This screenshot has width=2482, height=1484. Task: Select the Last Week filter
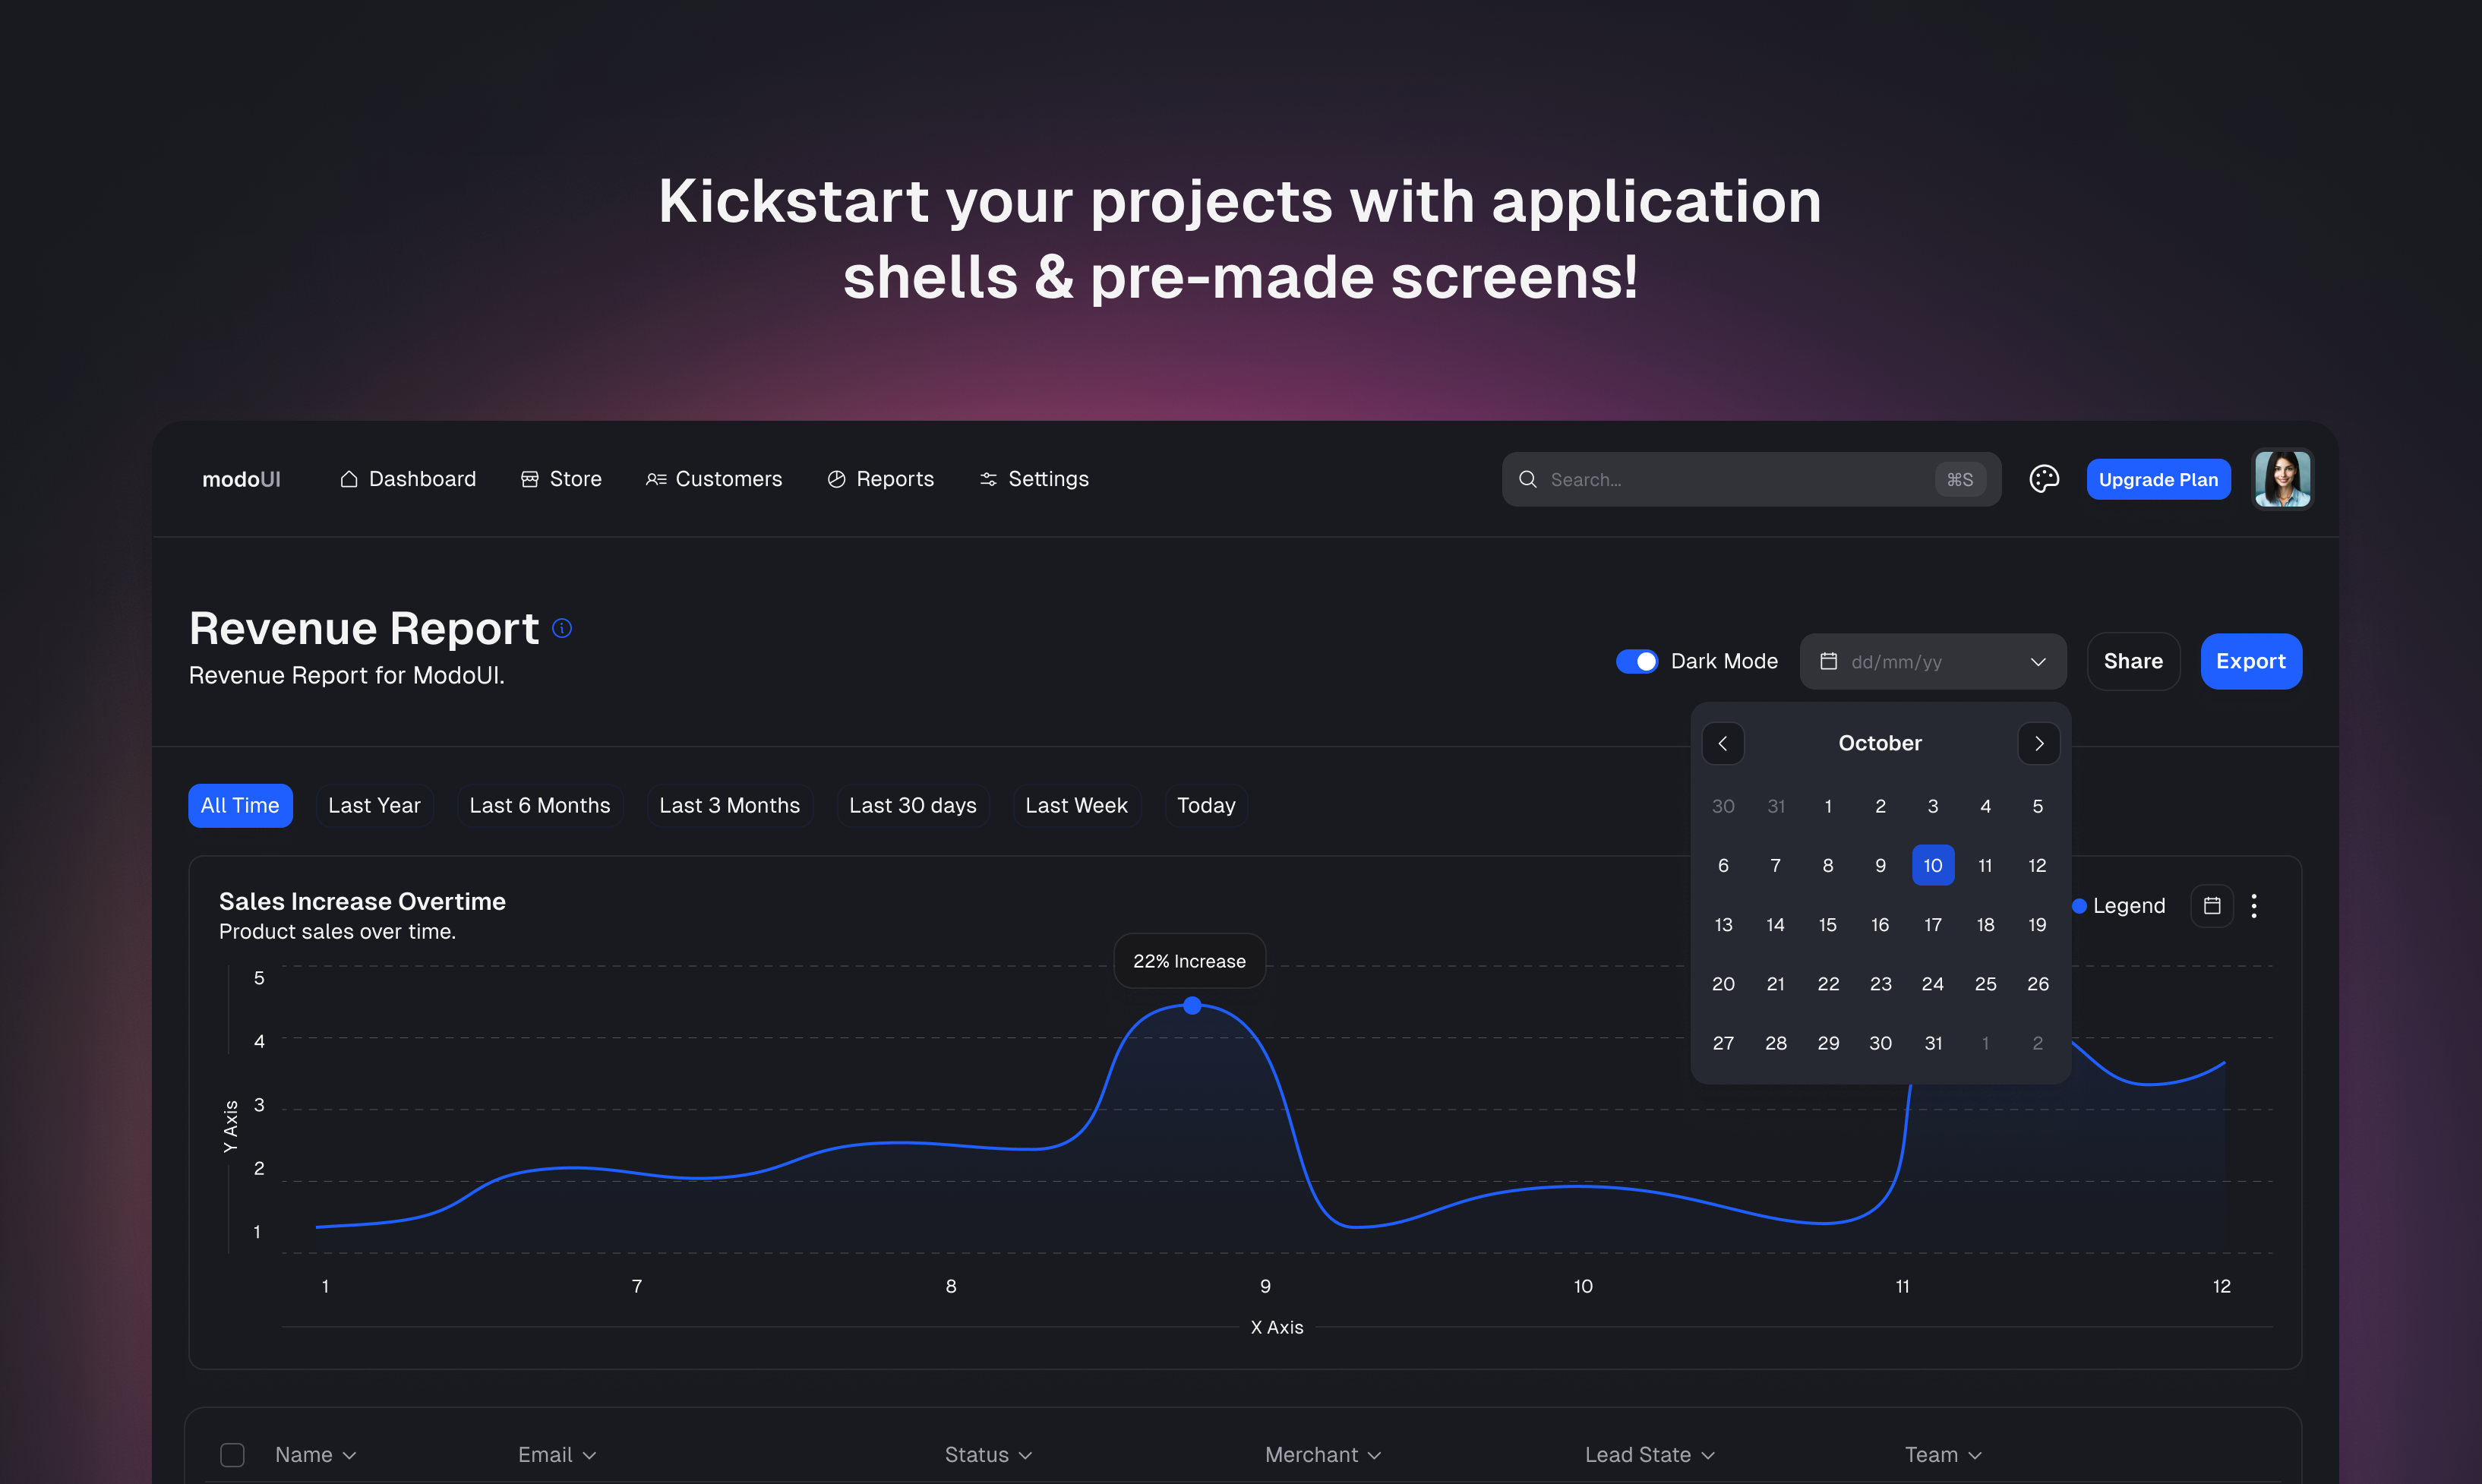tap(1077, 805)
